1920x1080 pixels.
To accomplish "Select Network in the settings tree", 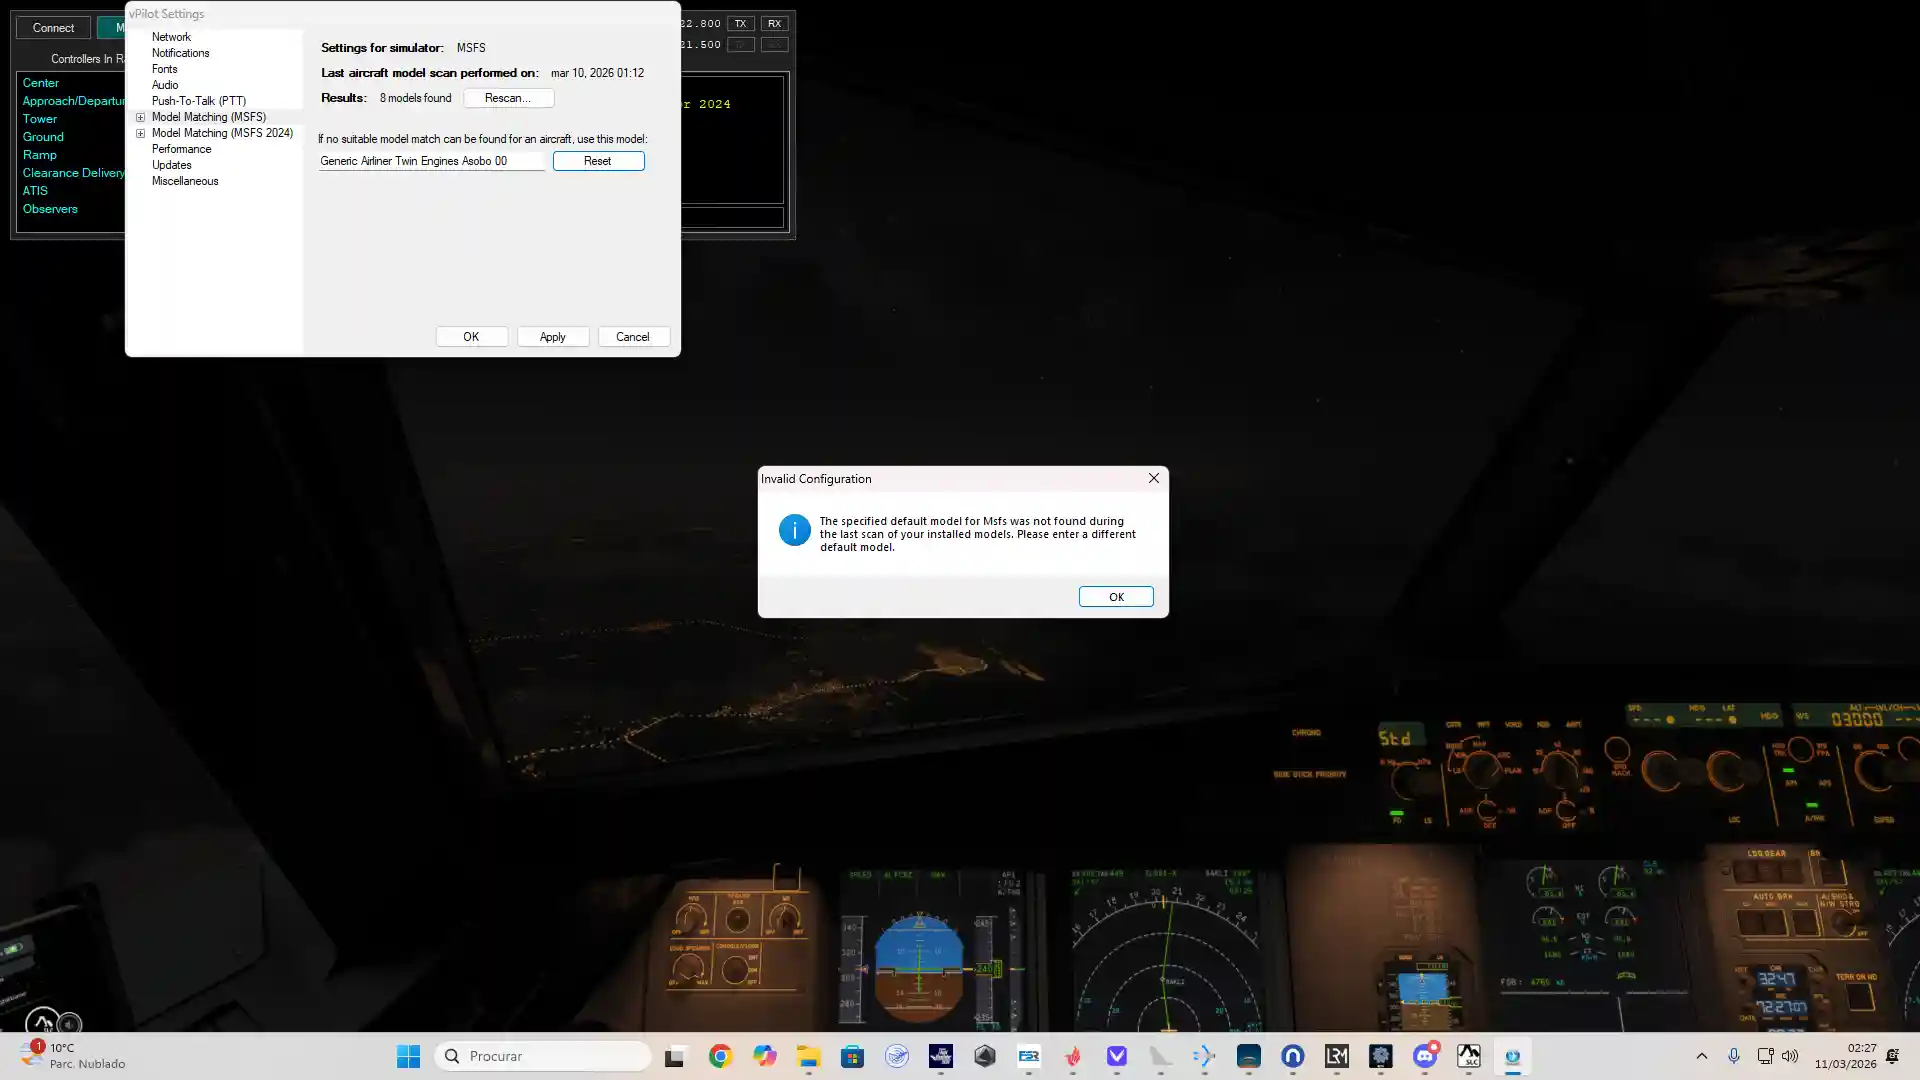I will point(171,37).
